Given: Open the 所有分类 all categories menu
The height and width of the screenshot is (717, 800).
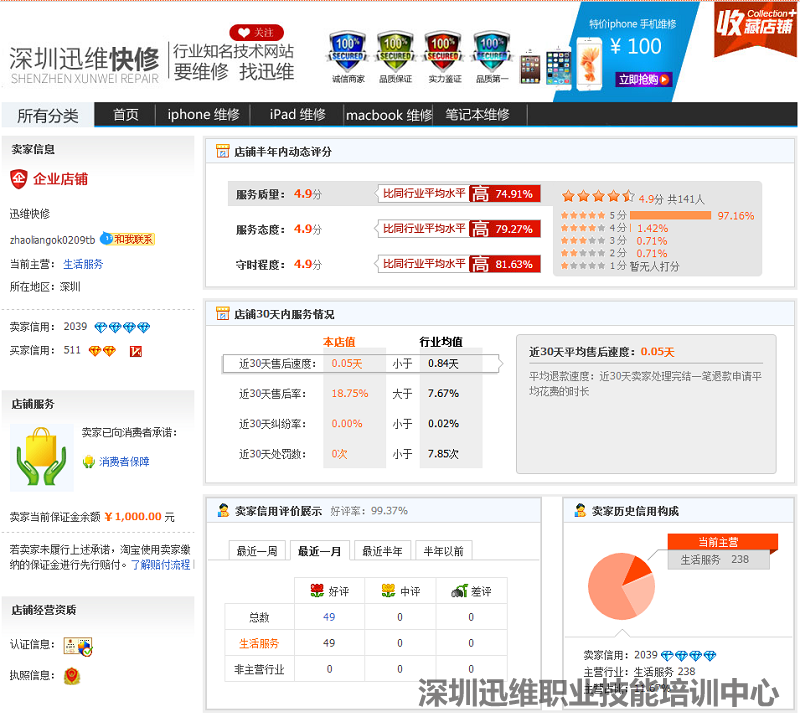Looking at the screenshot, I should point(48,115).
